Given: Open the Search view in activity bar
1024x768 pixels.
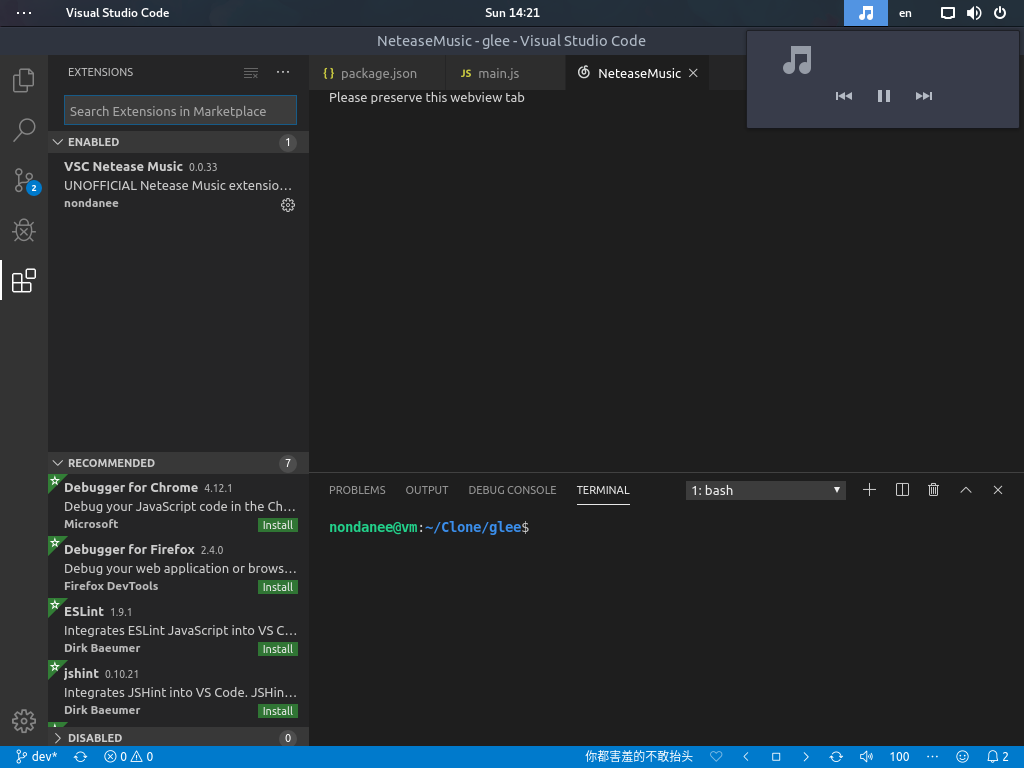Looking at the screenshot, I should click(24, 130).
